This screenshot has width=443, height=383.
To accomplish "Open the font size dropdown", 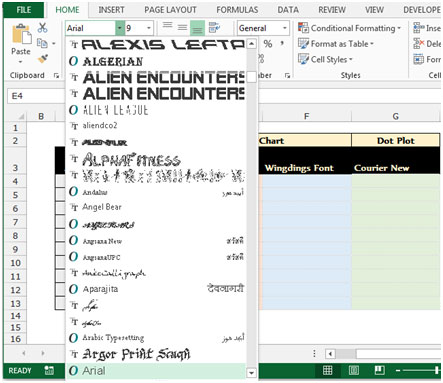I will pyautogui.click(x=149, y=28).
